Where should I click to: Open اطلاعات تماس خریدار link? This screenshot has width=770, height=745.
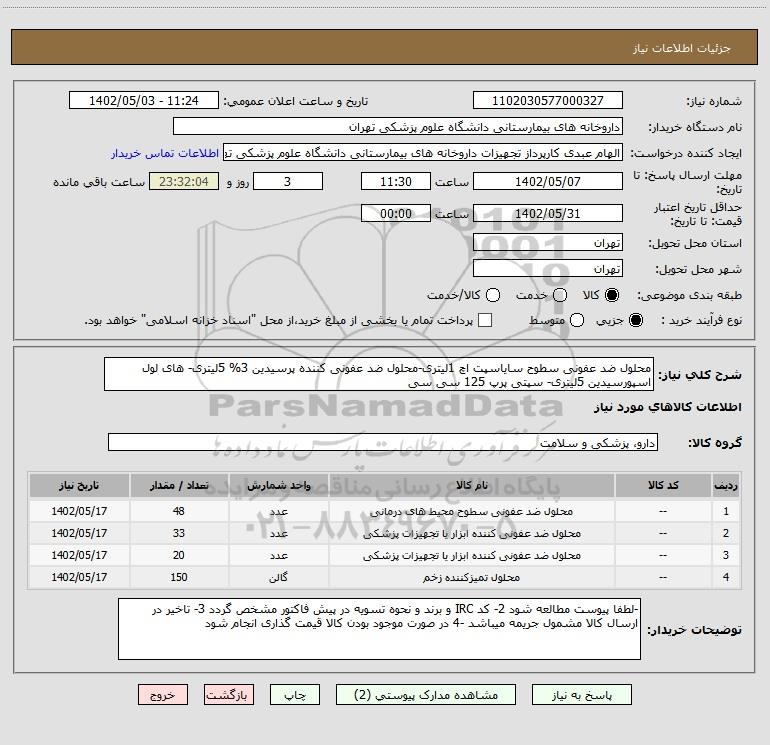165,153
